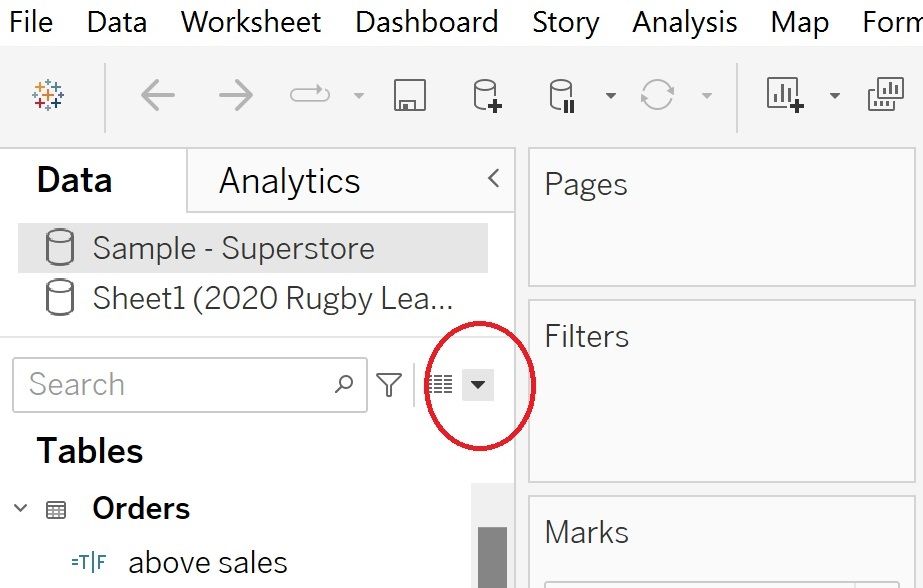Toggle the view data grid icon
Screen dimensions: 923x588
[440, 384]
